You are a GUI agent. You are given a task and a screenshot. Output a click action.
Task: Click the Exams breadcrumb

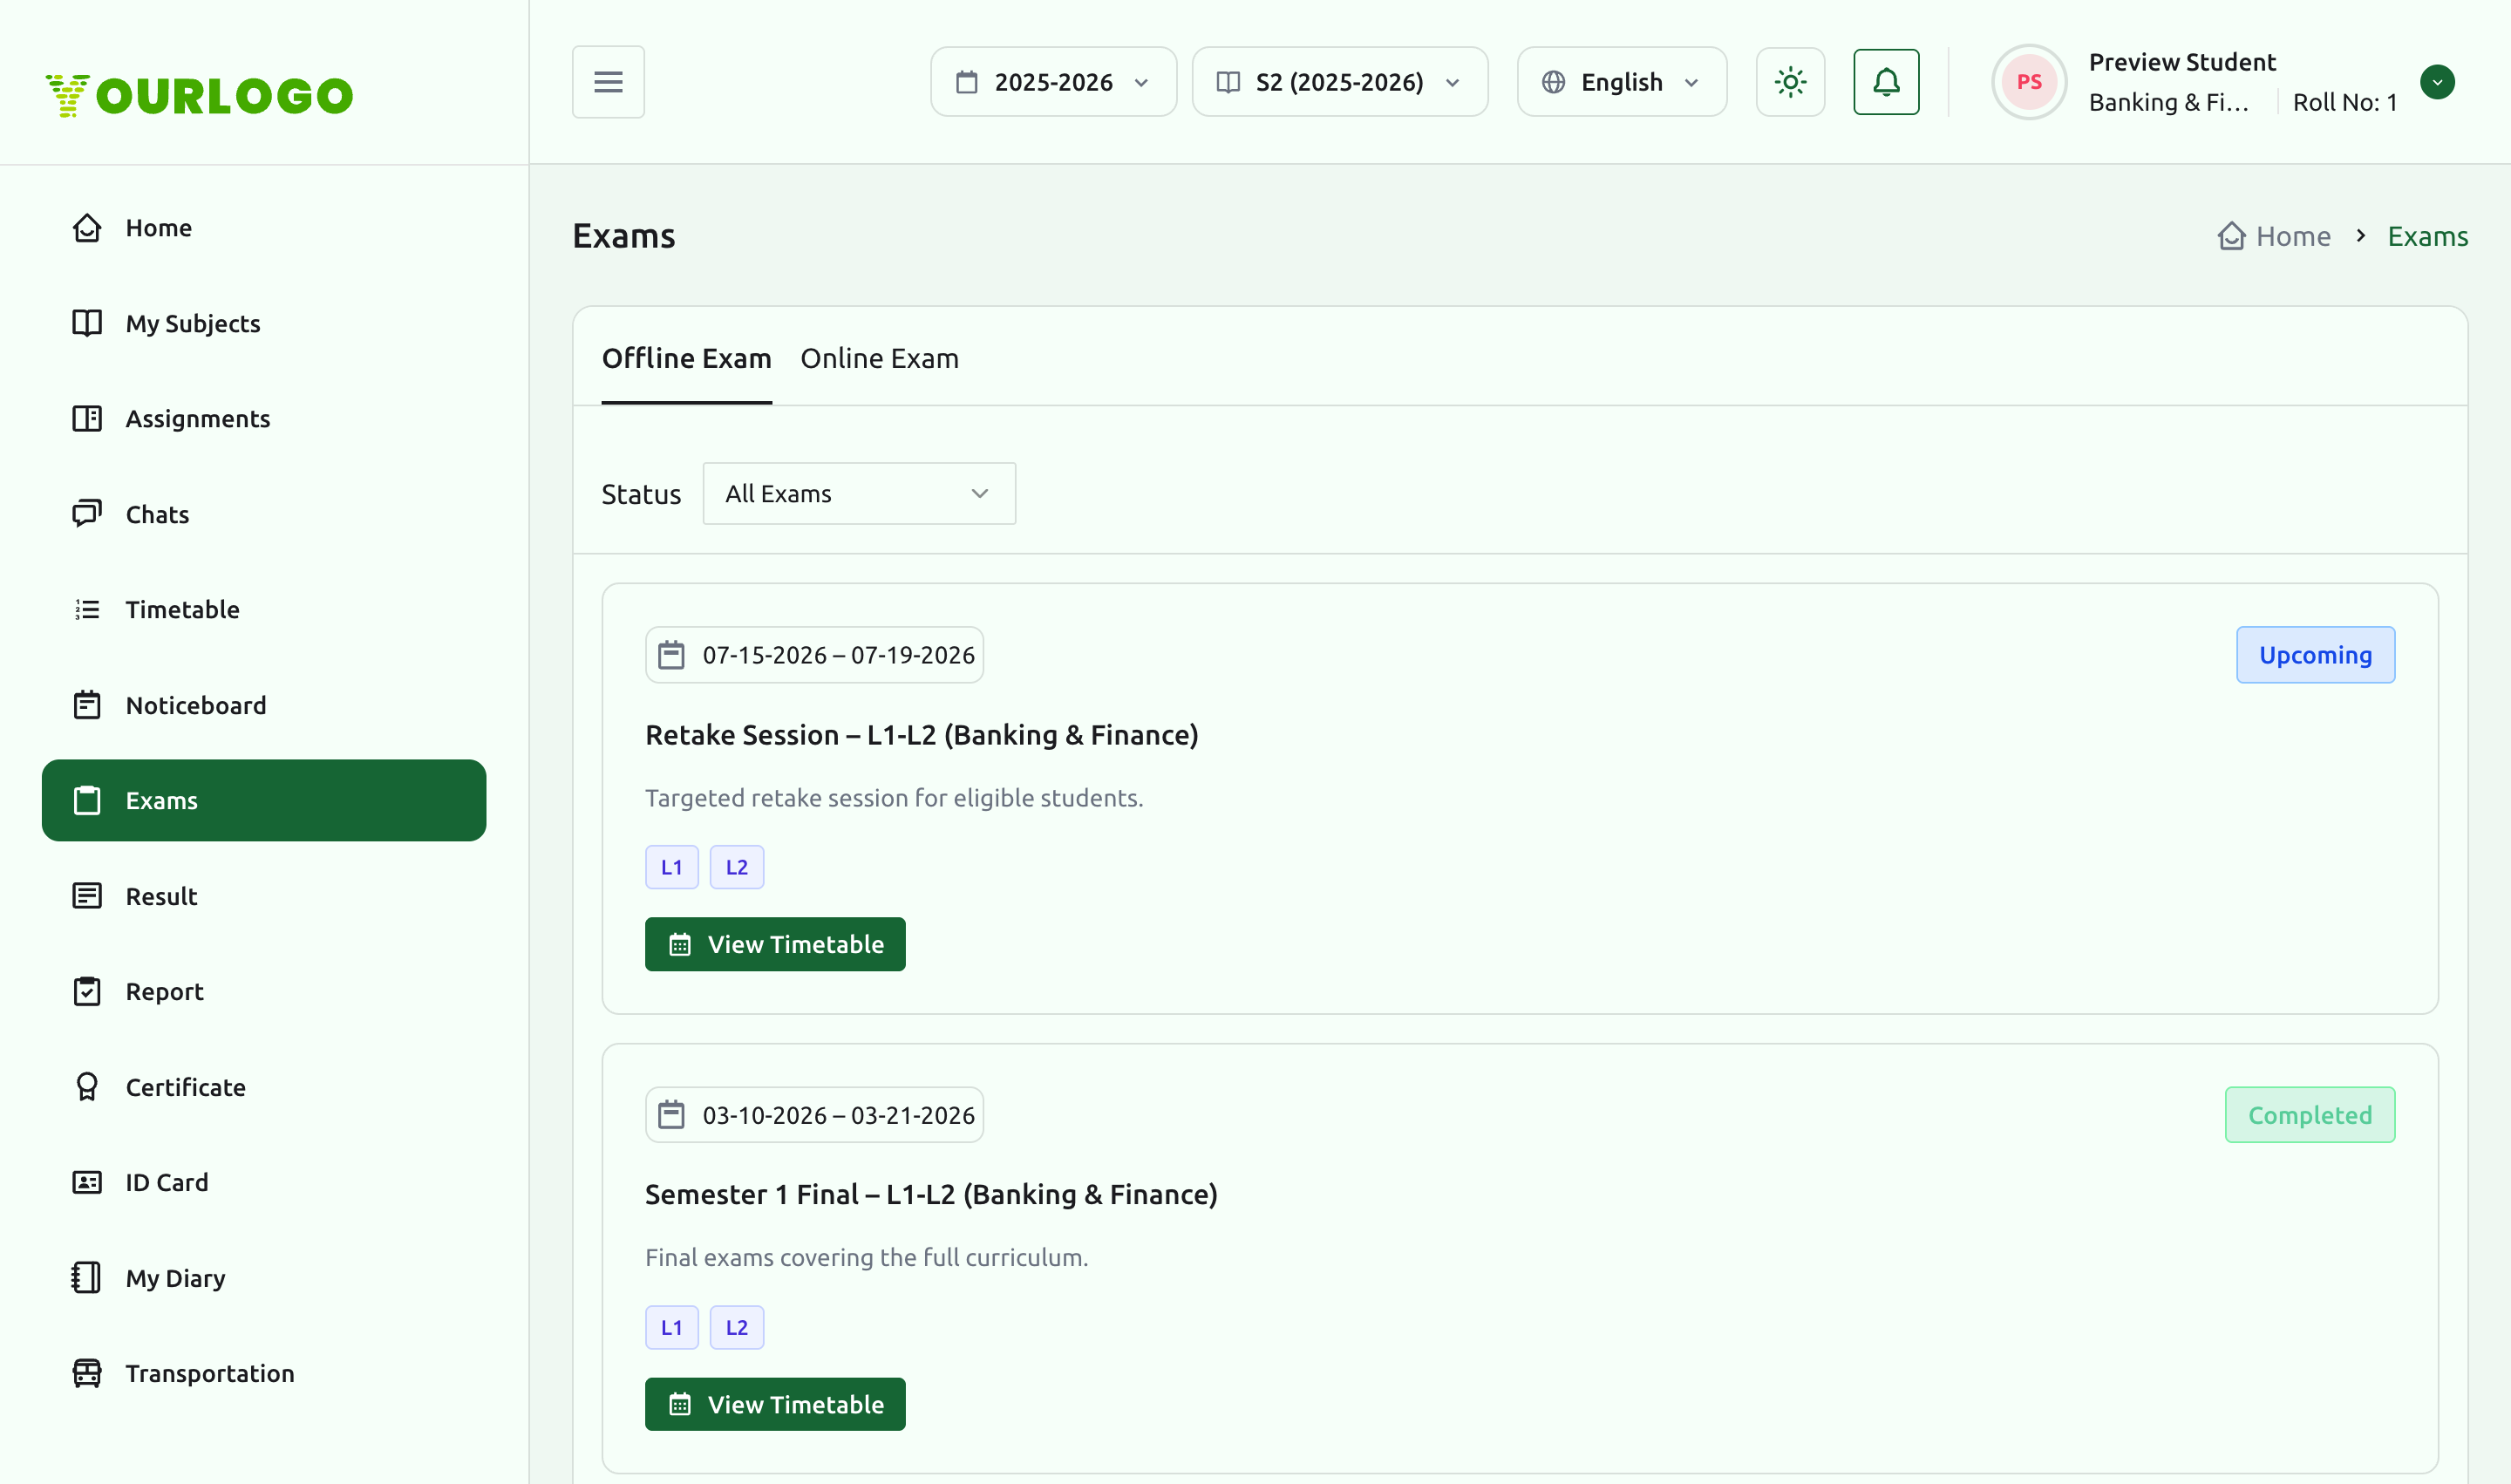pos(2427,236)
